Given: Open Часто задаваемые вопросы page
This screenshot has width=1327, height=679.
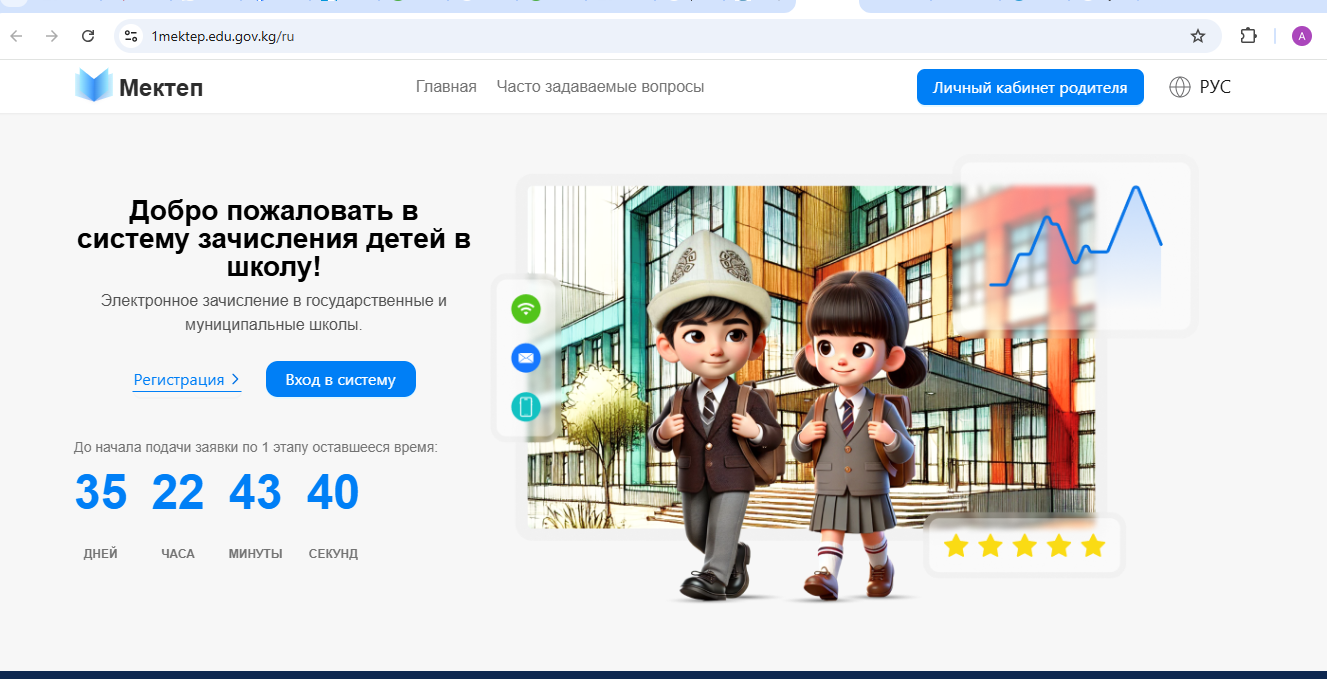Looking at the screenshot, I should 600,87.
